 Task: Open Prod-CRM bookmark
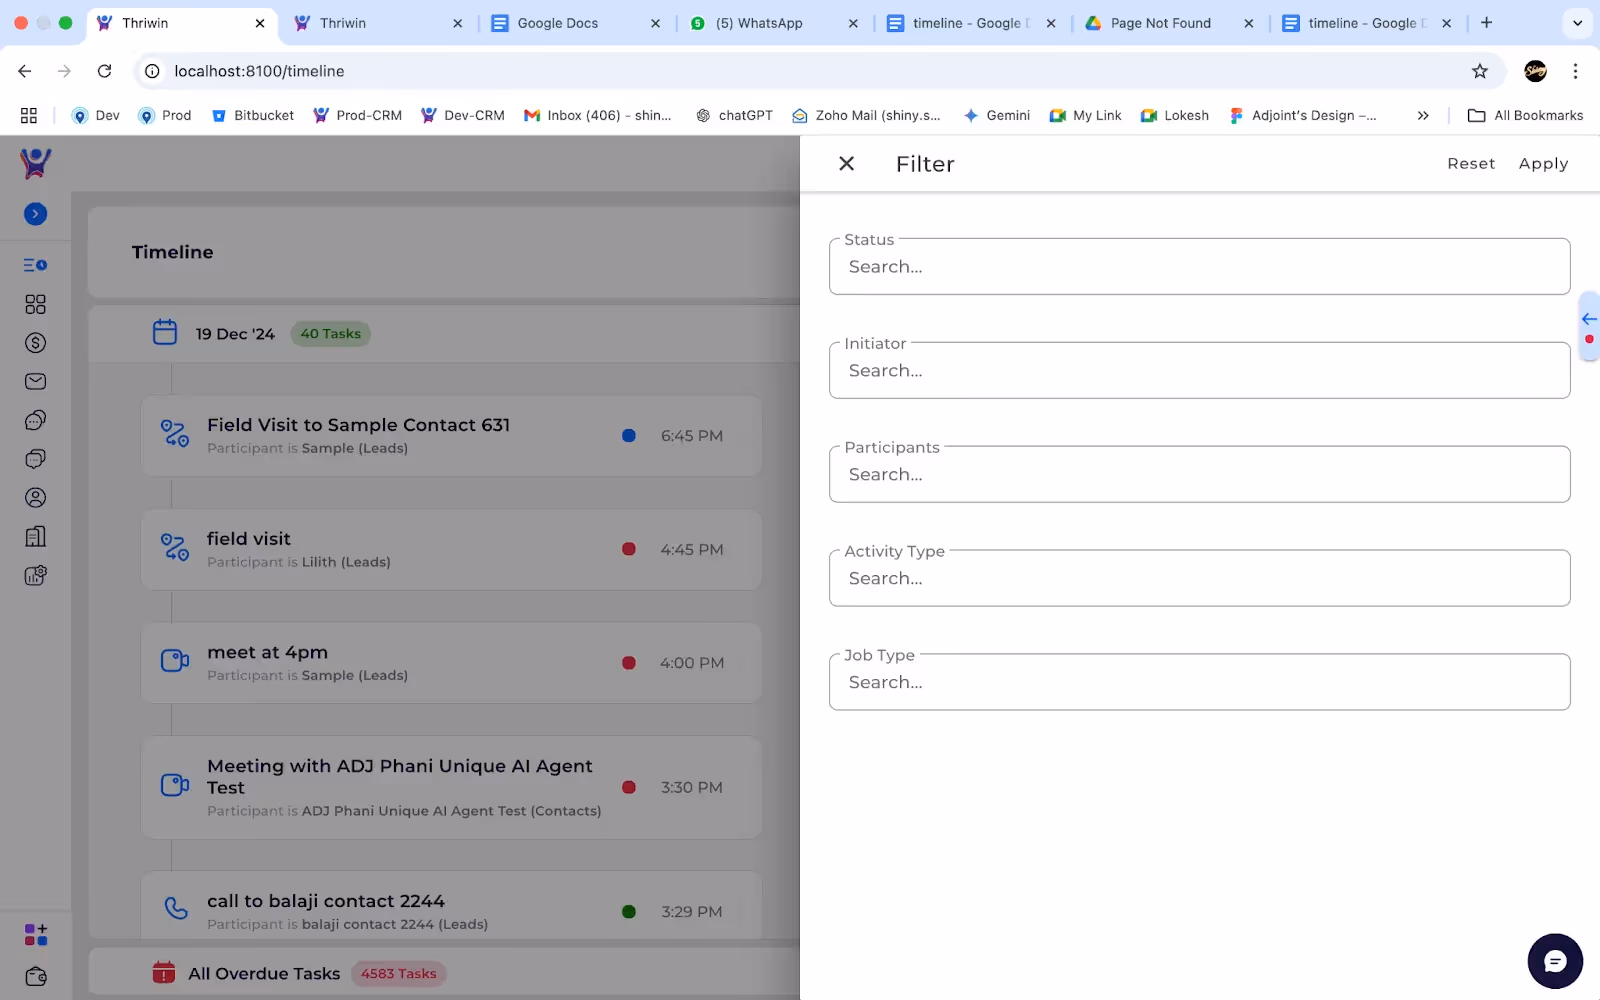(357, 115)
